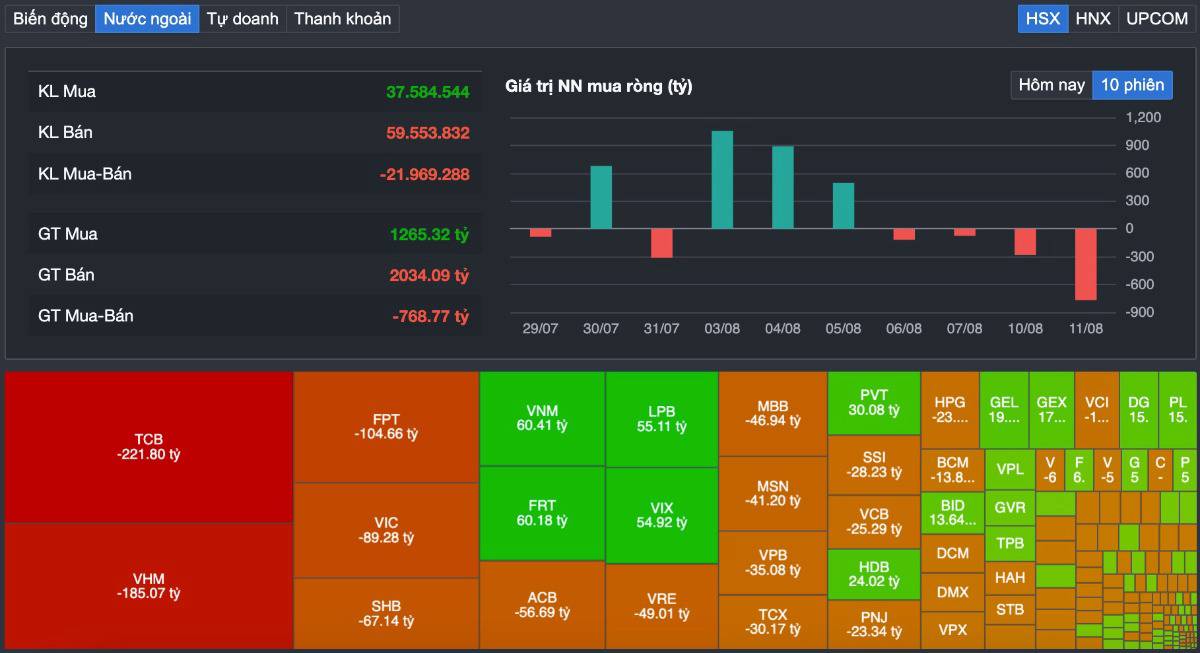Open the VIX 54.92 tỷ tile
Screen dimensions: 1200x653
click(x=661, y=515)
